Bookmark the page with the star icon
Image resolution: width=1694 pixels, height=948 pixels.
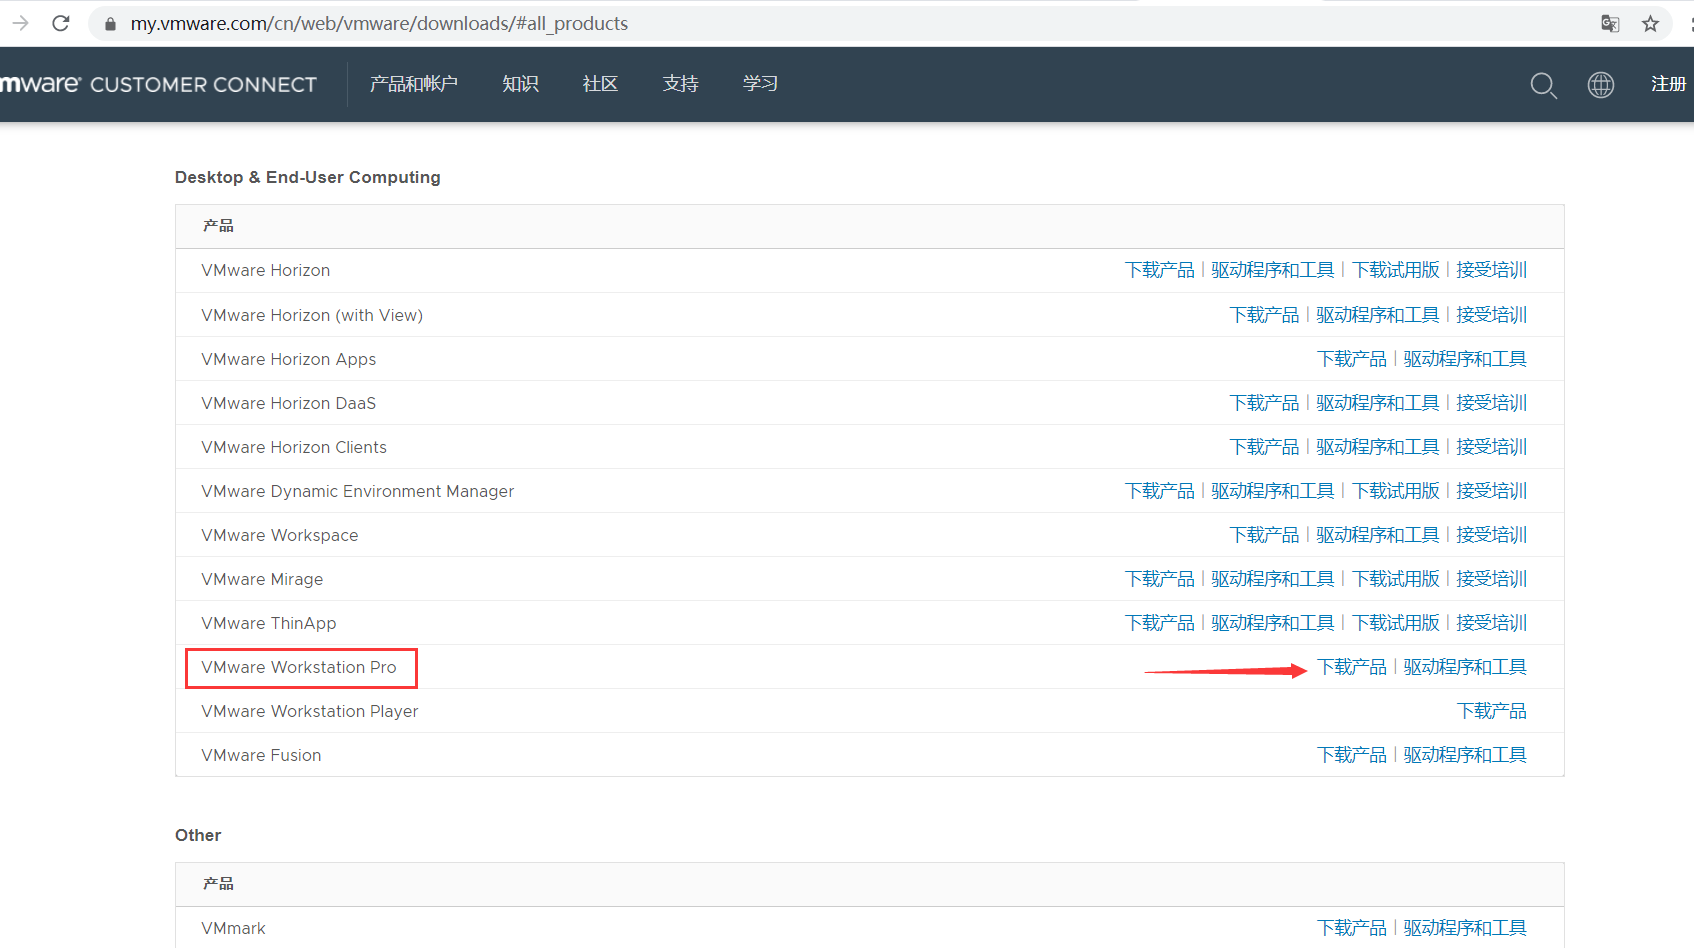1650,24
